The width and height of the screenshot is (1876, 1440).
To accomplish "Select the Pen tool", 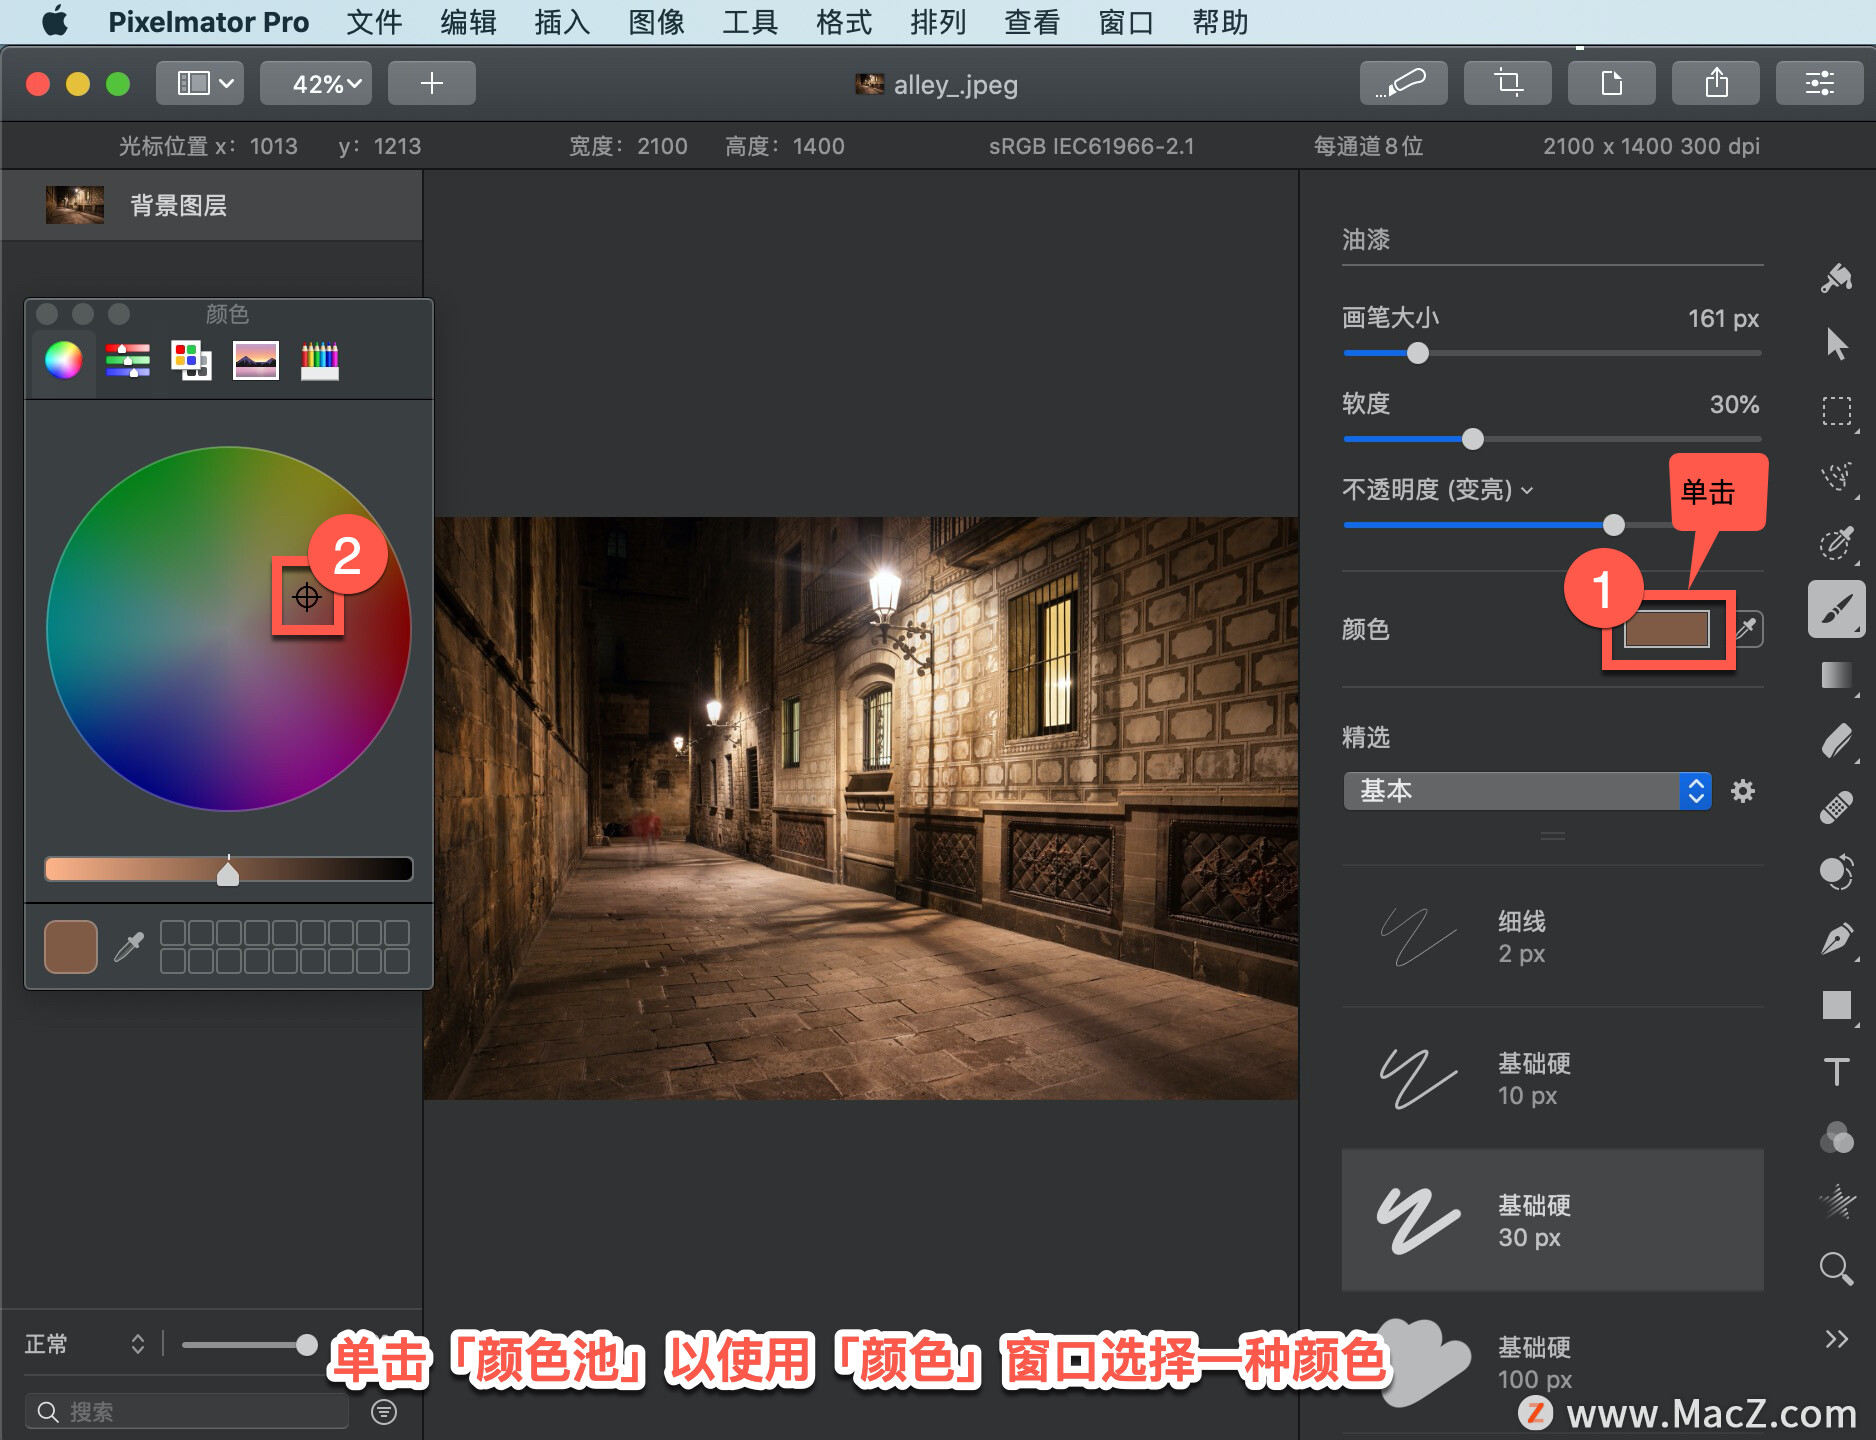I will click(x=1836, y=939).
